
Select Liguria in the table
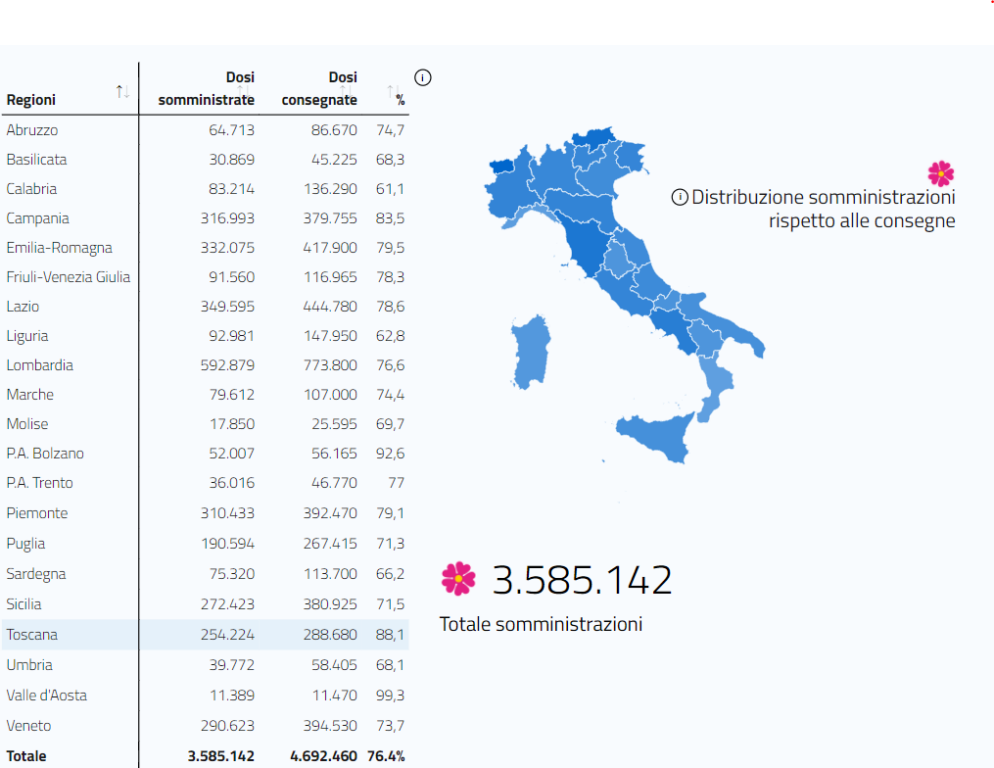pyautogui.click(x=27, y=336)
